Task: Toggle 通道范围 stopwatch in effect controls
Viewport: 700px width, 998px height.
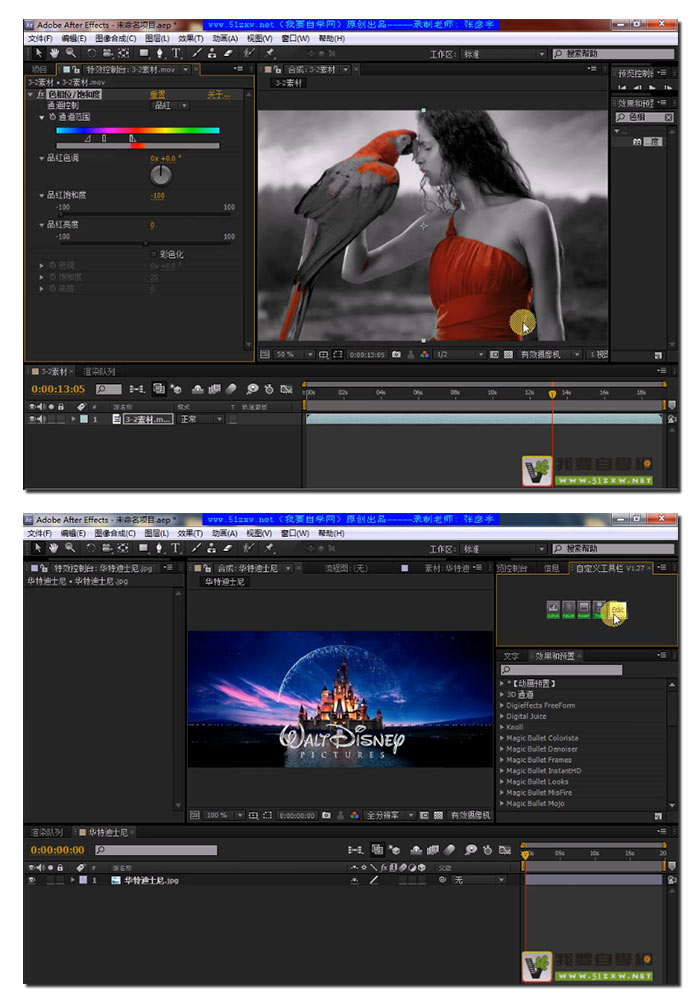Action: pos(52,117)
